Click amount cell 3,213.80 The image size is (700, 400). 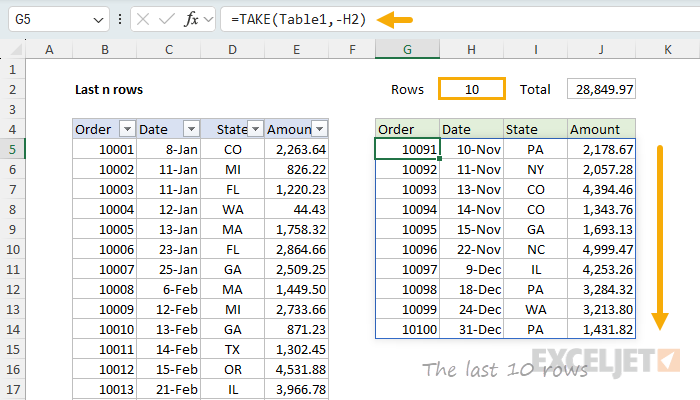click(601, 309)
